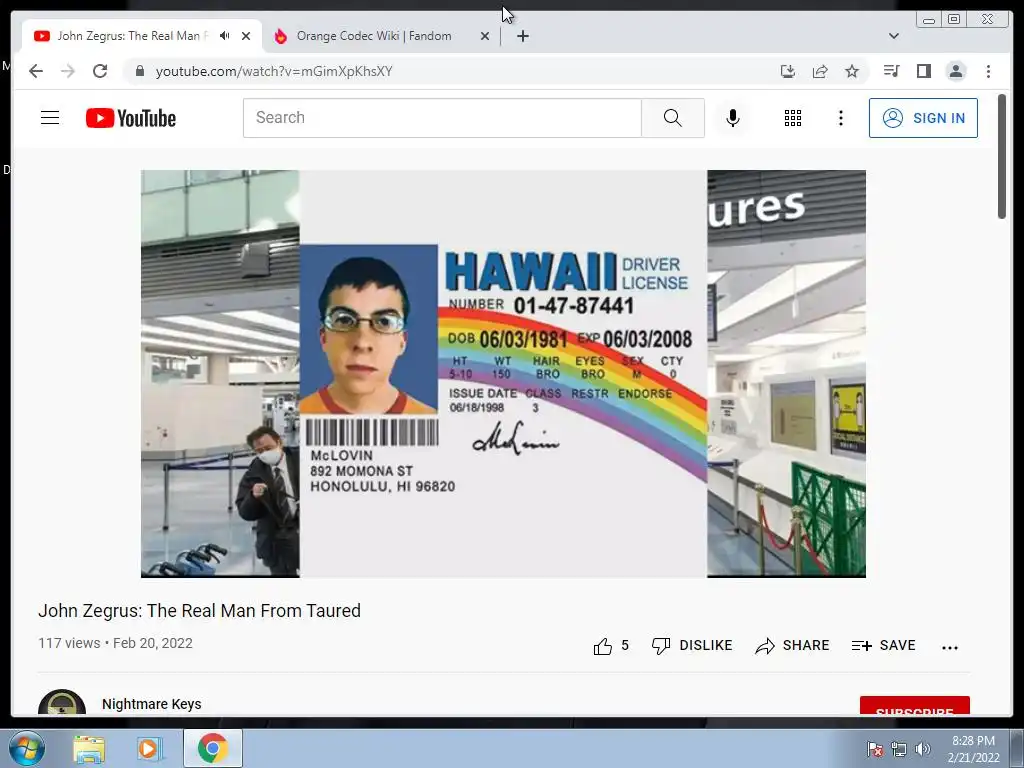Open Nightmare Keys channel name link
Viewport: 1024px width, 768px height.
point(152,704)
